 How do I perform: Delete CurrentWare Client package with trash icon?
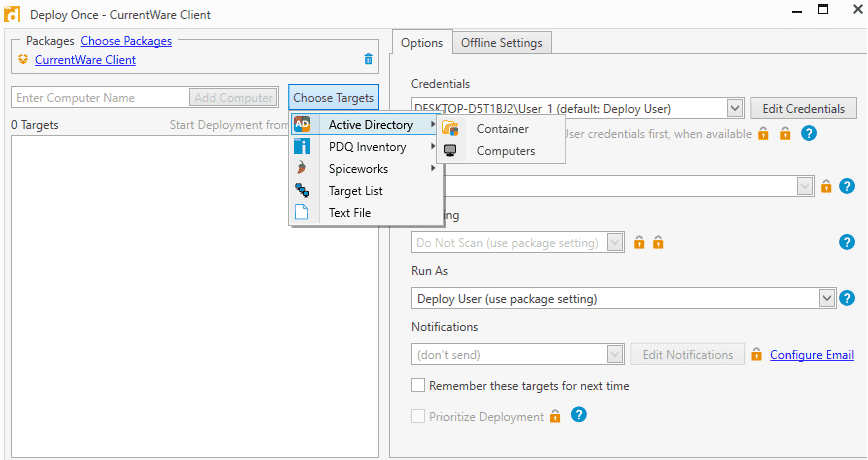click(369, 59)
